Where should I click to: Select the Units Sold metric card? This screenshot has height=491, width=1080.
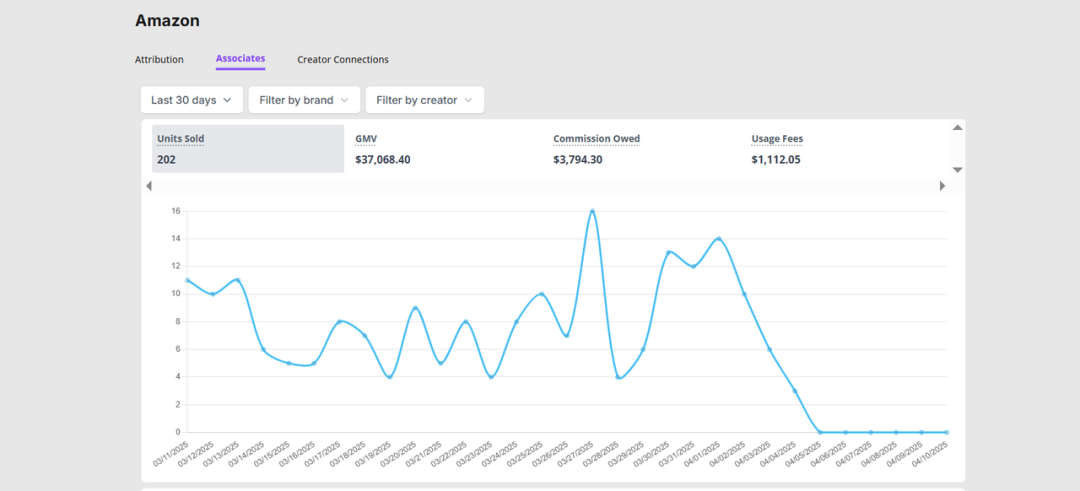point(248,149)
